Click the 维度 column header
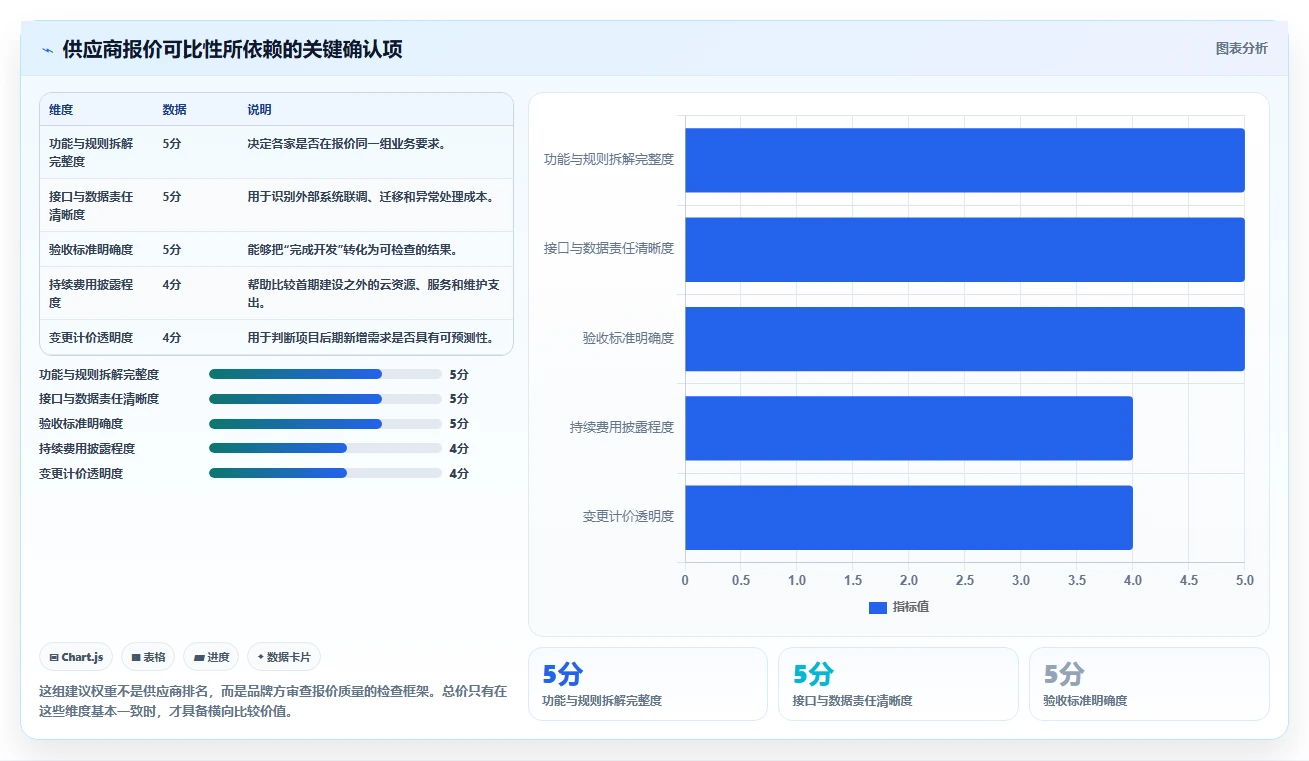Screen dimensions: 1309x761 61,110
